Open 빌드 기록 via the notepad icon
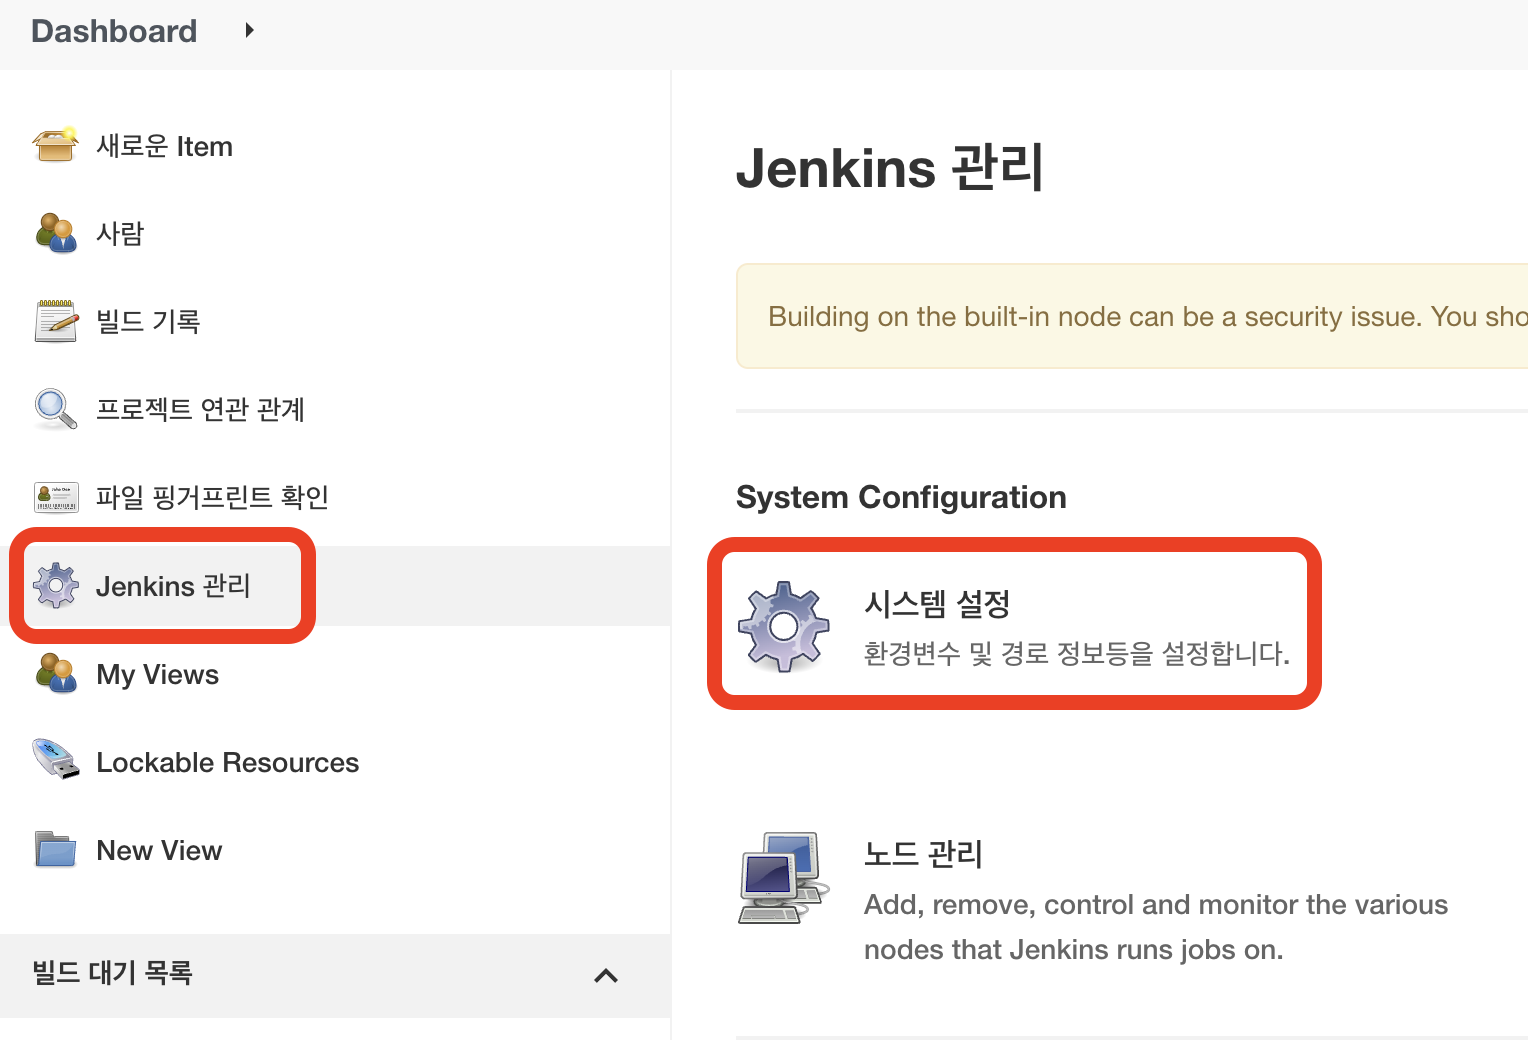Screen dimensions: 1528x1040 click(x=55, y=320)
